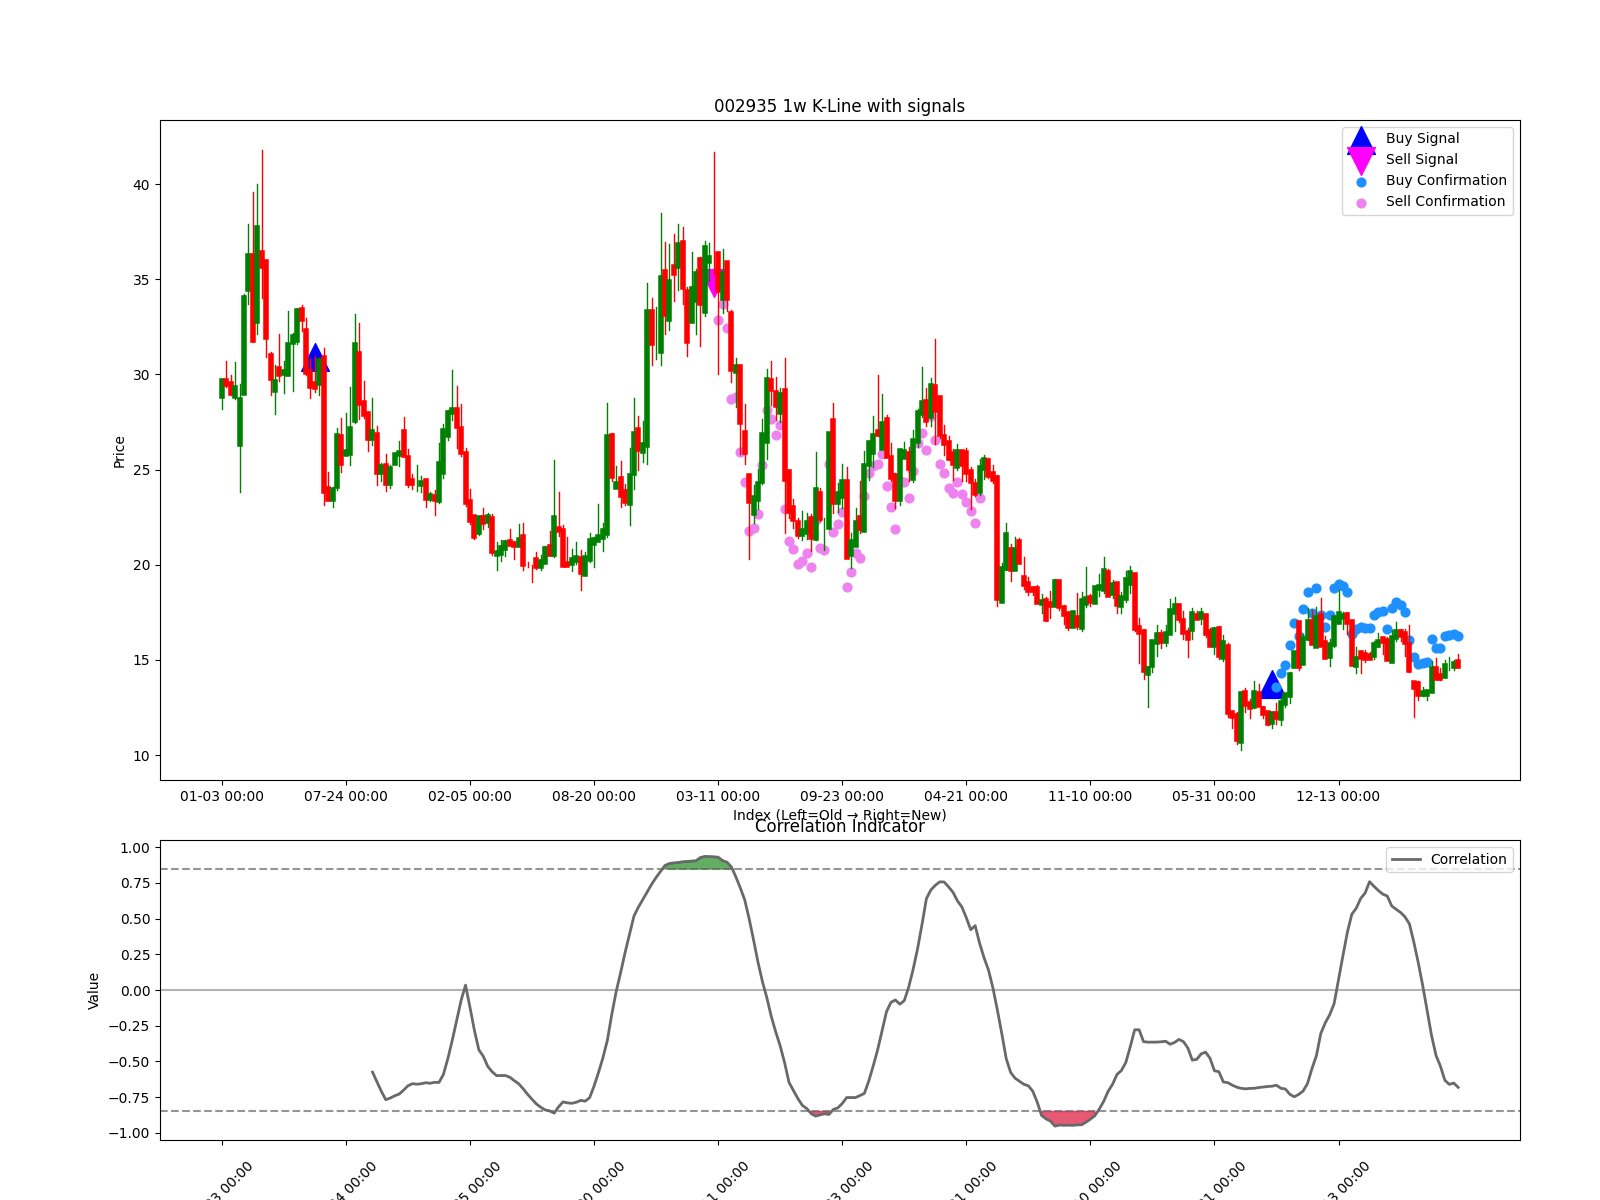The width and height of the screenshot is (1600, 1200).
Task: Select the blue buy triangle on the chart near price 13
Action: click(1272, 684)
